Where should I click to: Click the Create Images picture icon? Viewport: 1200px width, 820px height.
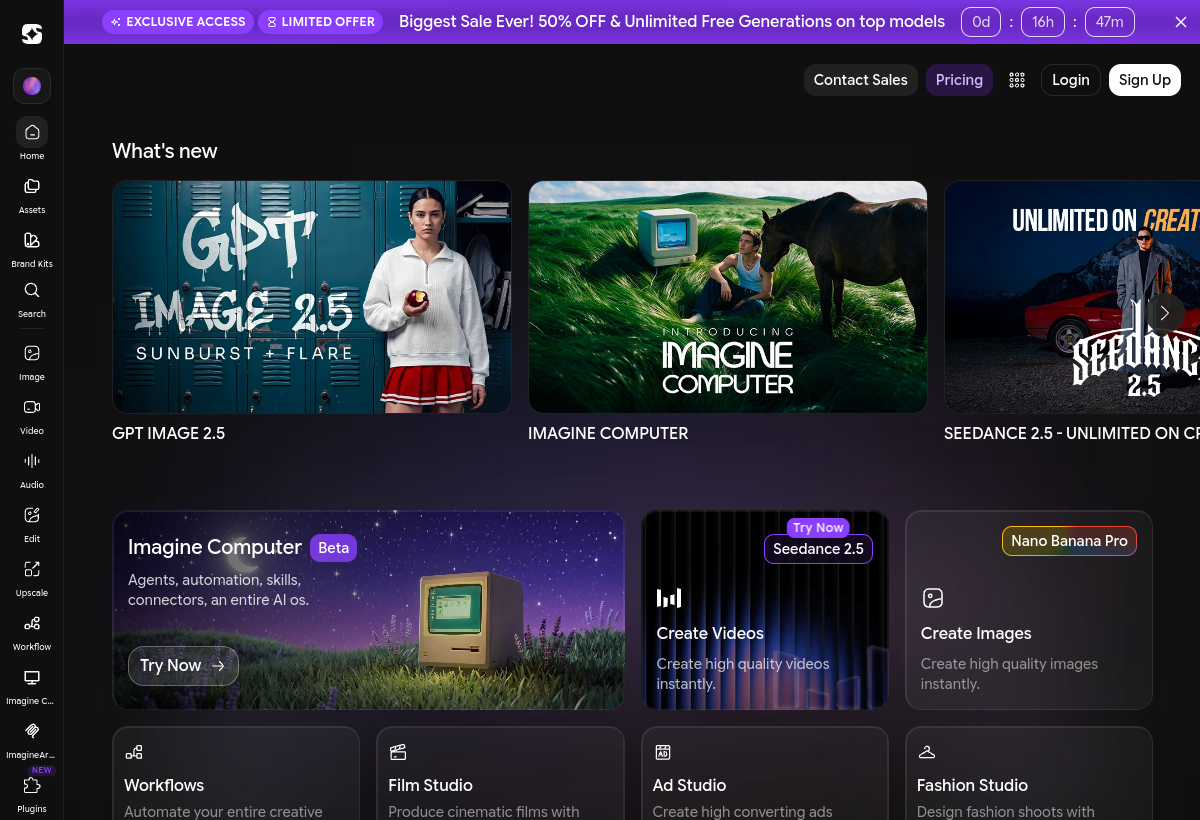(x=933, y=598)
